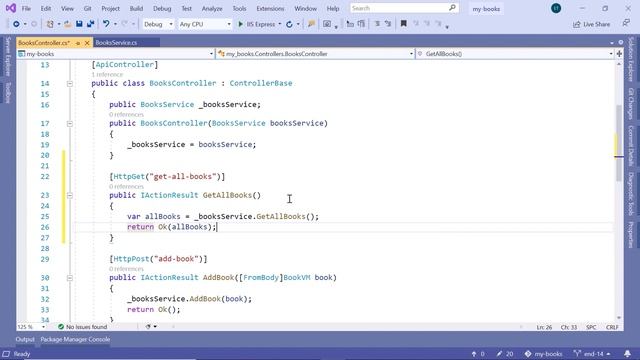Open the Debug configuration dropdown
This screenshot has height=360, width=640.
(158, 24)
